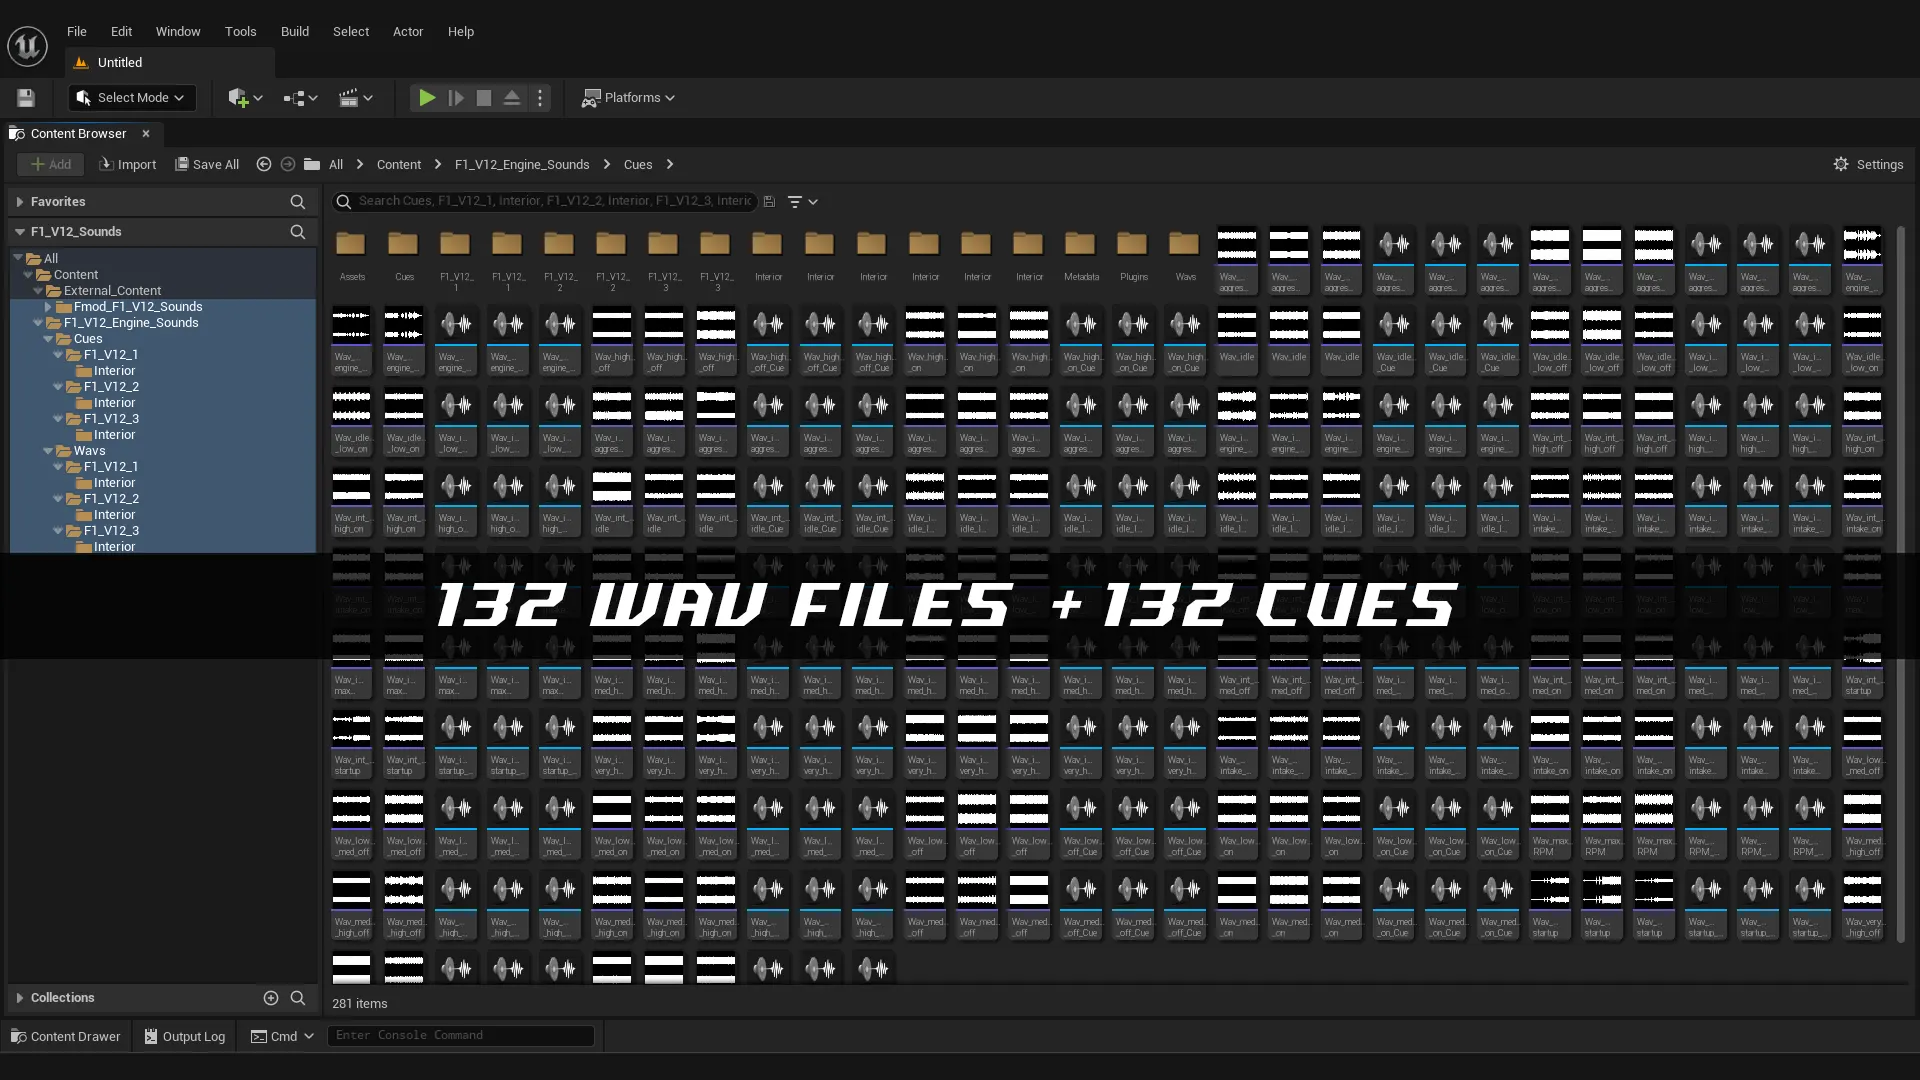Open the Tools menu
1920x1080 pixels.
(241, 32)
